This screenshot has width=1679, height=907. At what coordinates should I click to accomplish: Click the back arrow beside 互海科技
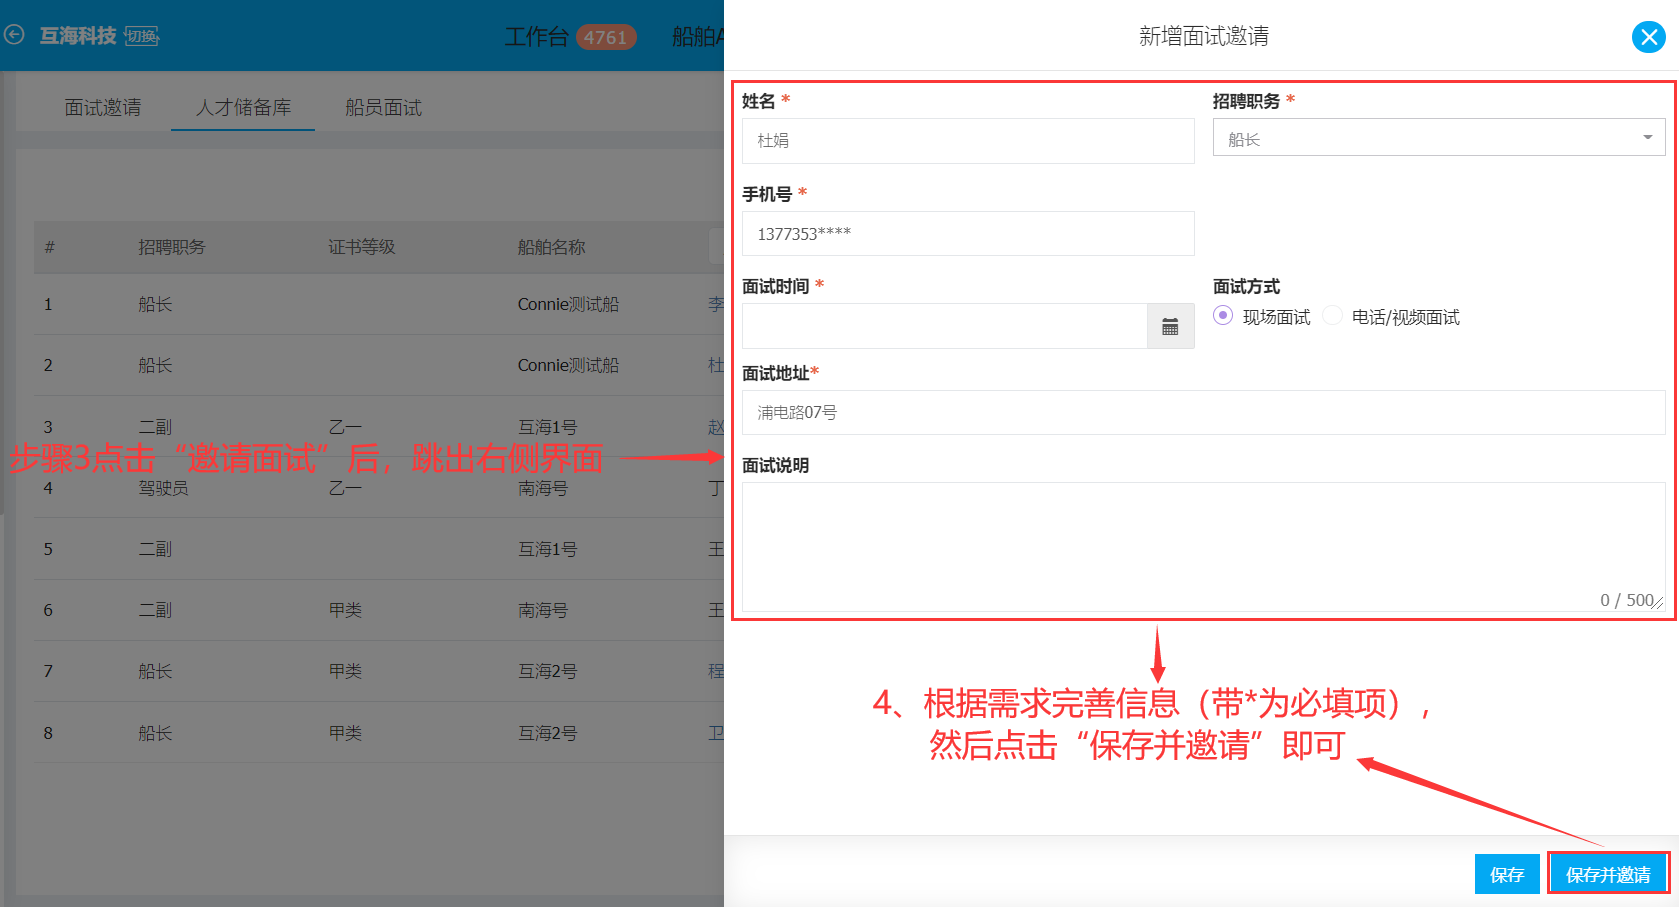click(14, 35)
